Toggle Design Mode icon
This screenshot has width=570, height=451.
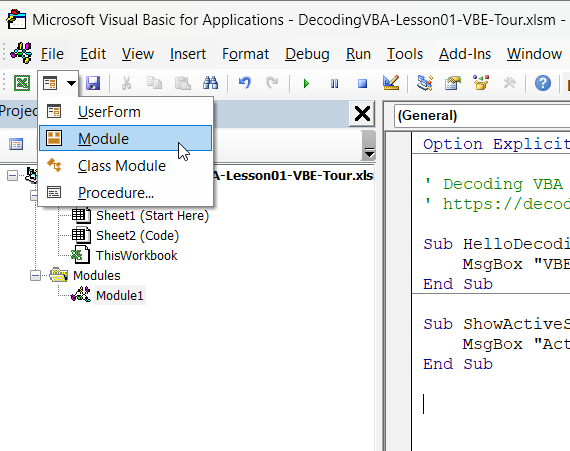[391, 83]
